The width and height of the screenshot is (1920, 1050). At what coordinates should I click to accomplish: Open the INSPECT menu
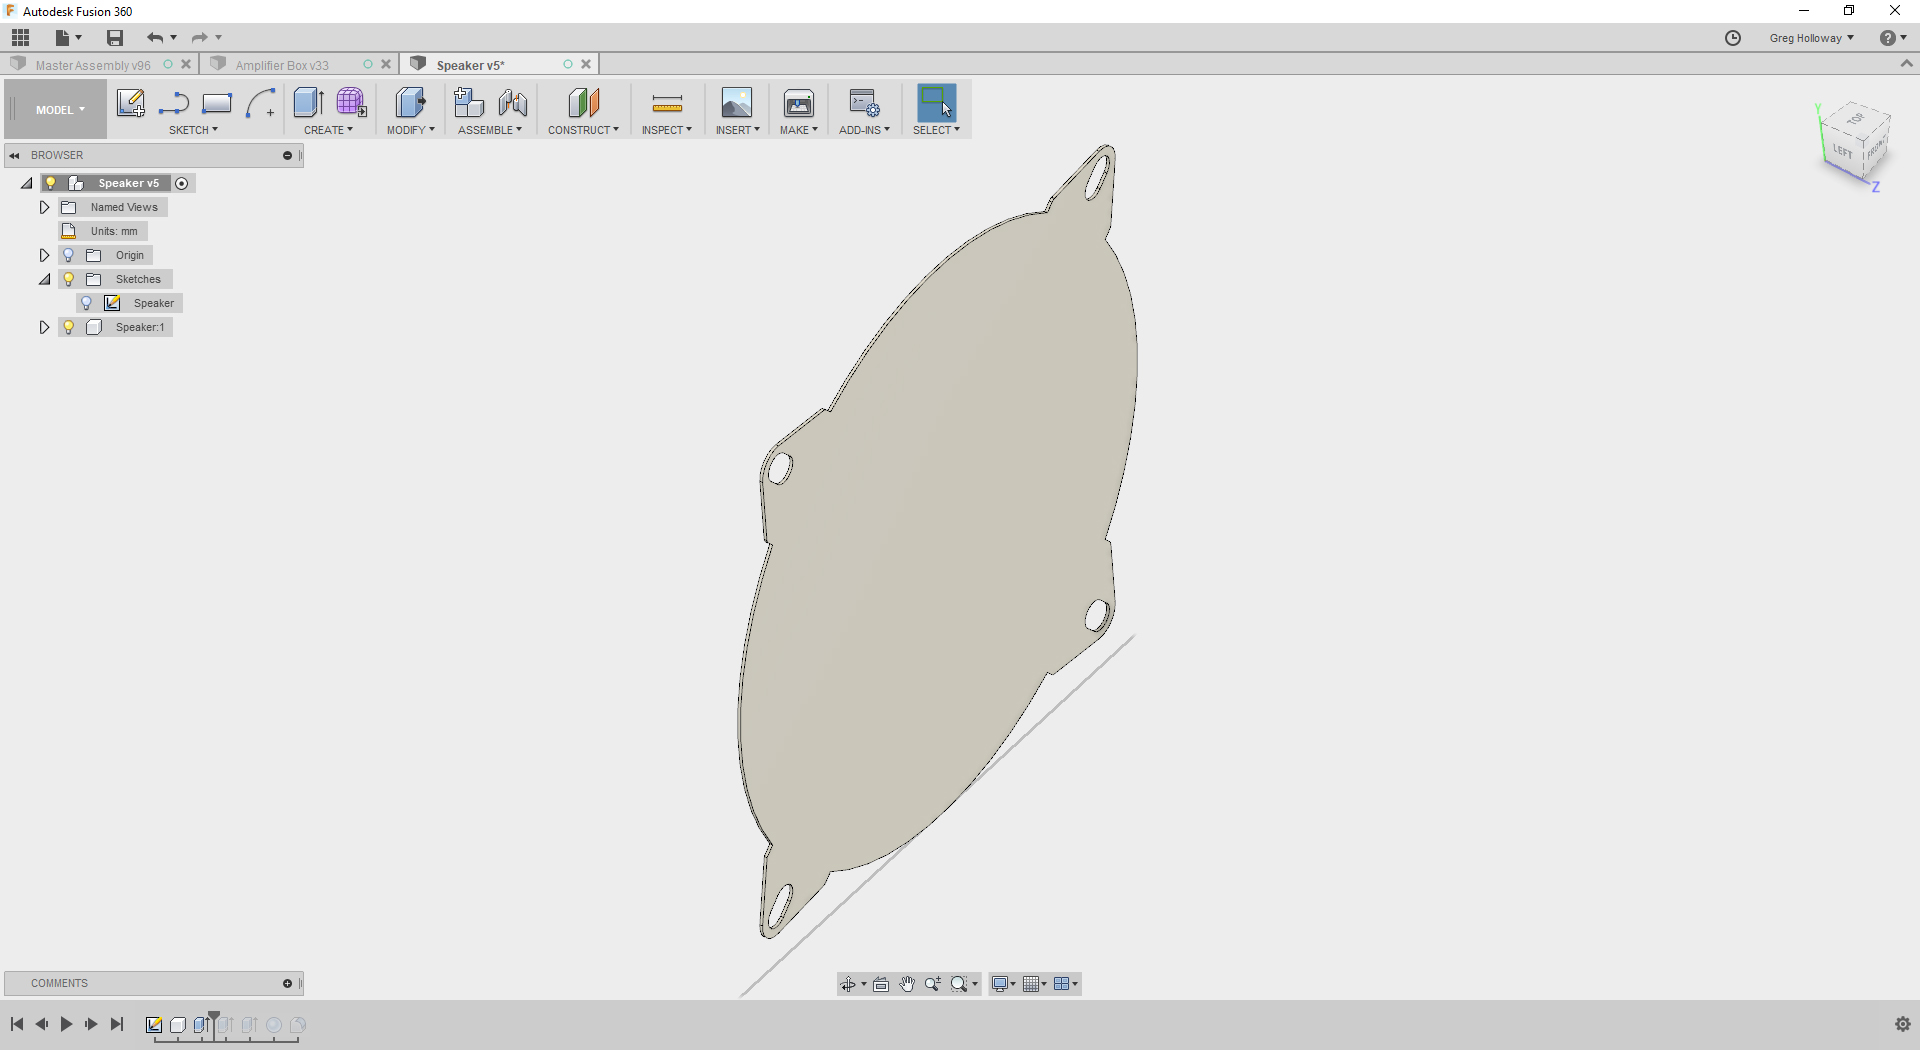666,130
